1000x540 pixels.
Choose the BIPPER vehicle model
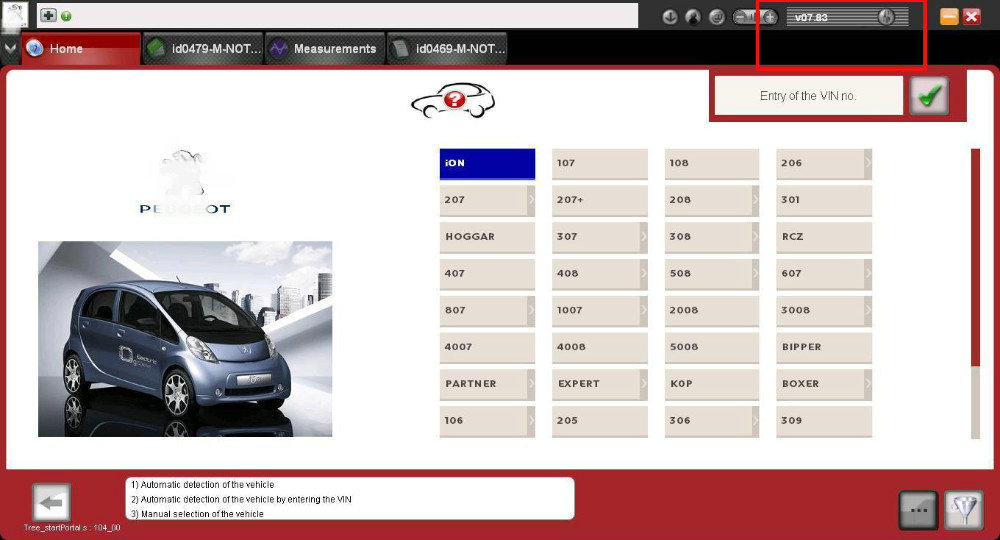tap(823, 347)
